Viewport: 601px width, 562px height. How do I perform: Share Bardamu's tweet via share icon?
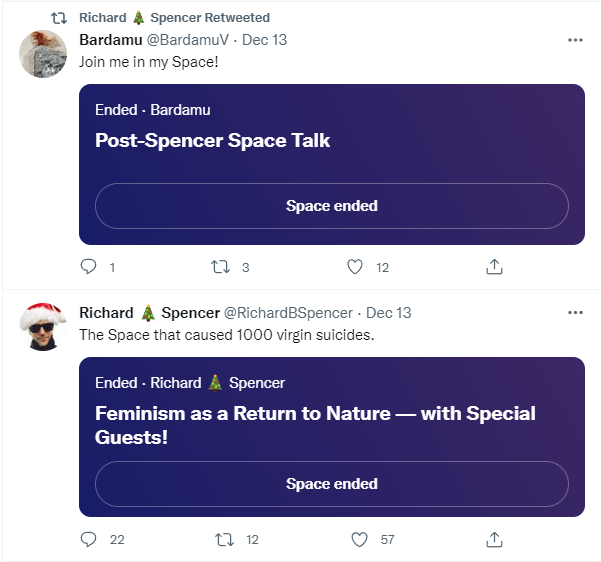(x=494, y=267)
